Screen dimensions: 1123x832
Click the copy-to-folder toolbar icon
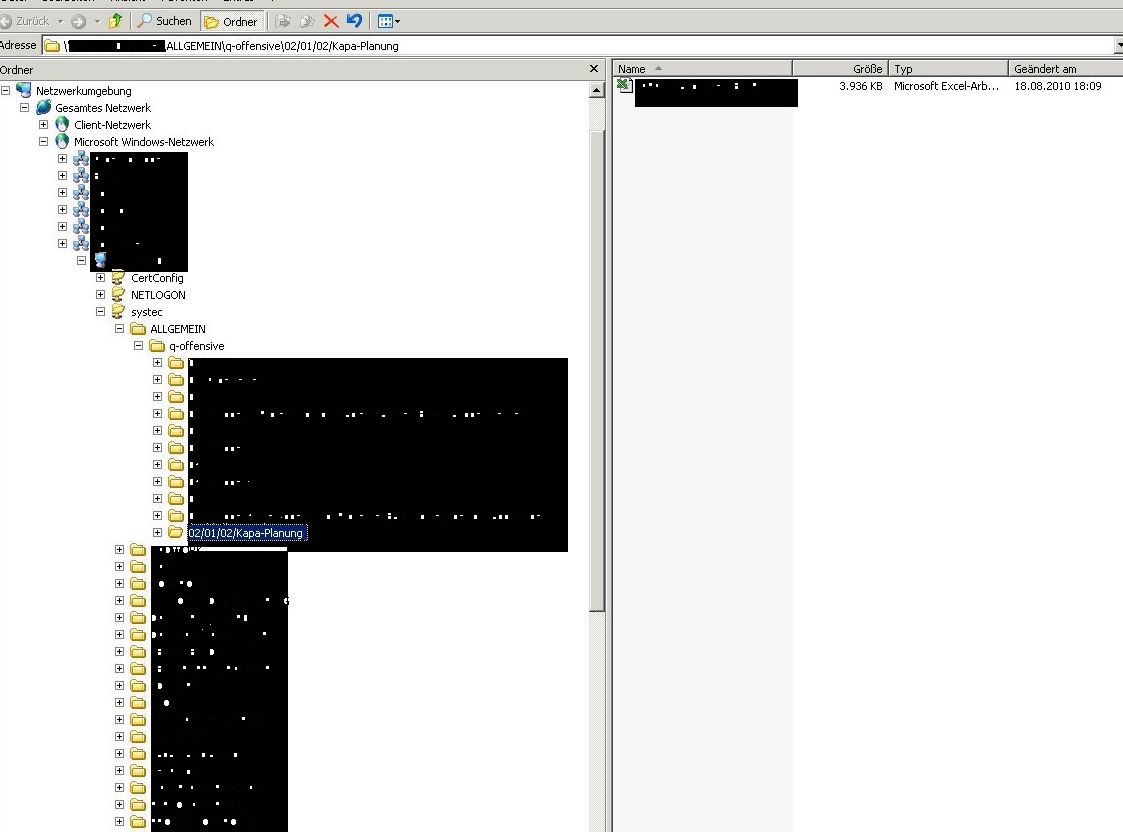point(307,21)
